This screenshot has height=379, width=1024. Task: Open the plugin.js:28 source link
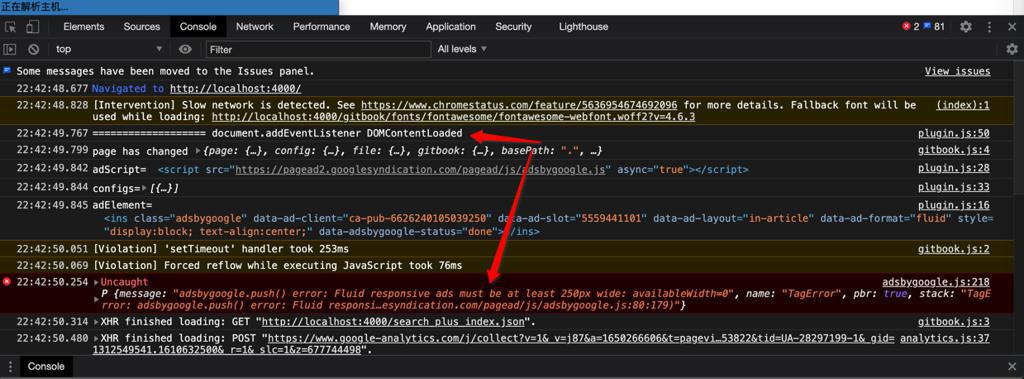[x=953, y=169]
